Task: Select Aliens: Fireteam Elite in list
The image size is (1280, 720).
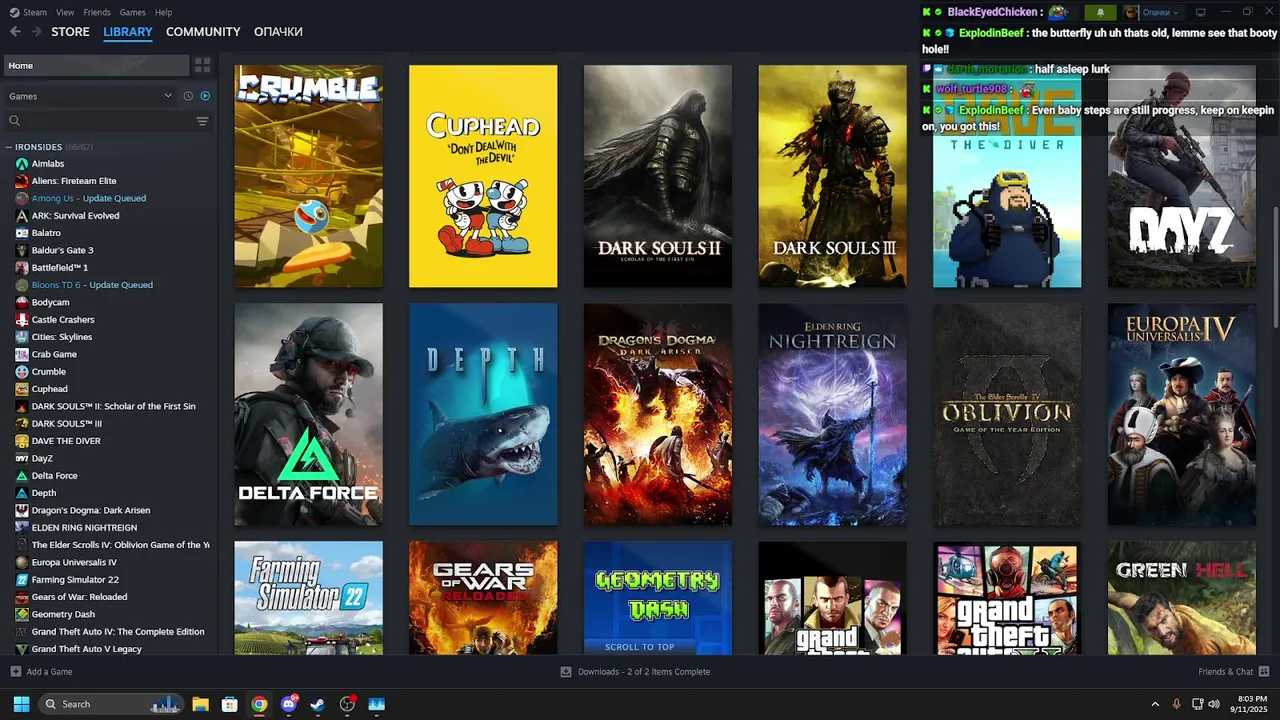Action: (74, 181)
